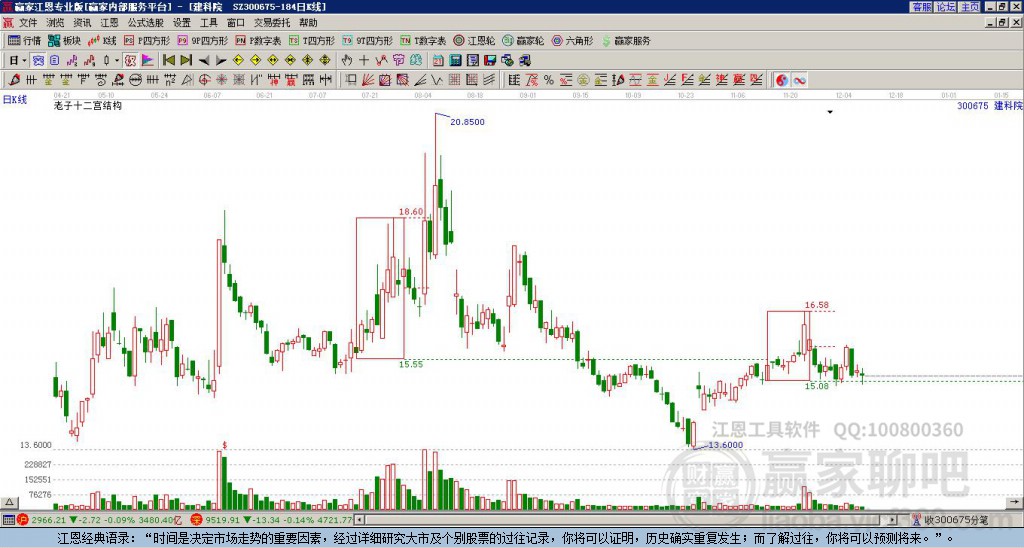Toggle the highlighted 叙 chart mode button
This screenshot has height=548, width=1024.
point(130,60)
